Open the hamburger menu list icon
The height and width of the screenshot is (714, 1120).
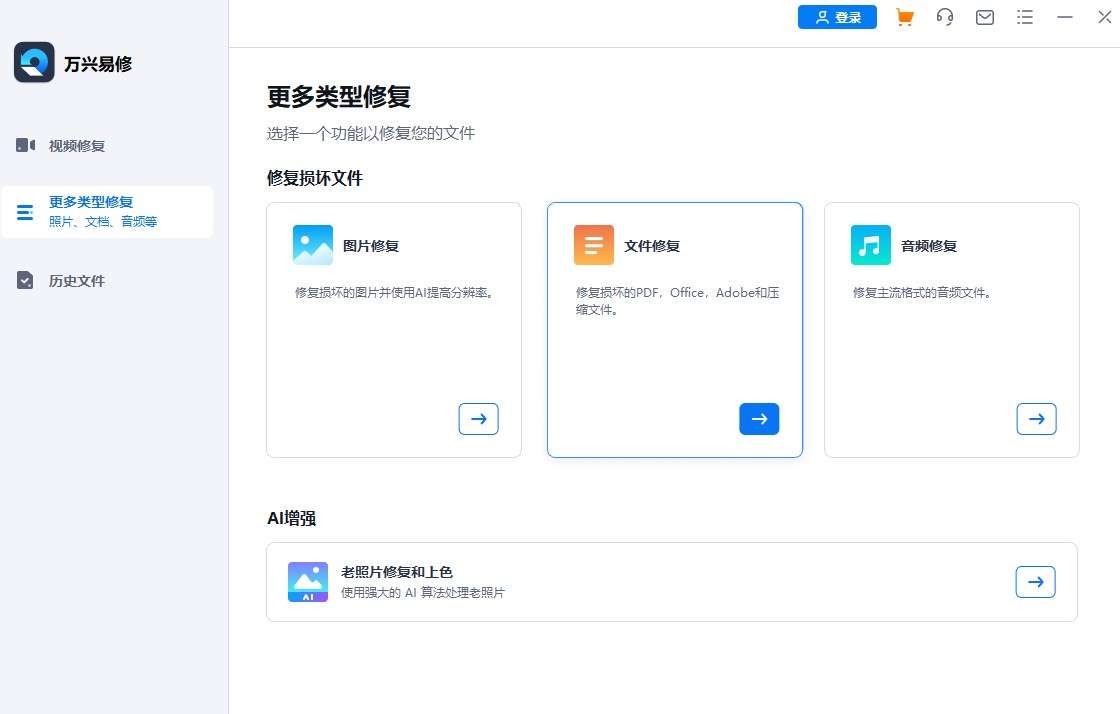[1025, 17]
